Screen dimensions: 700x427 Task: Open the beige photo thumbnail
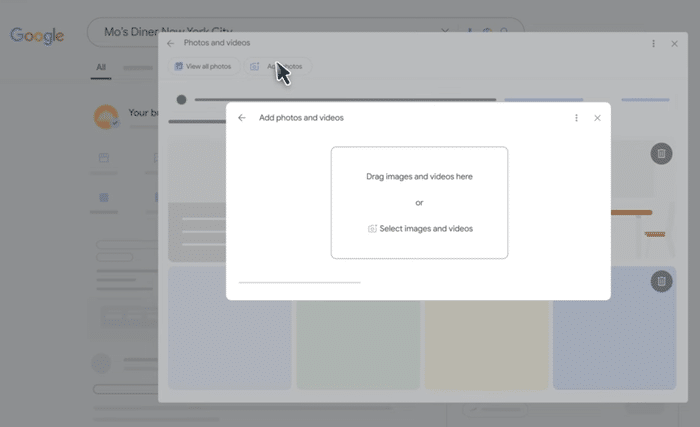point(486,344)
